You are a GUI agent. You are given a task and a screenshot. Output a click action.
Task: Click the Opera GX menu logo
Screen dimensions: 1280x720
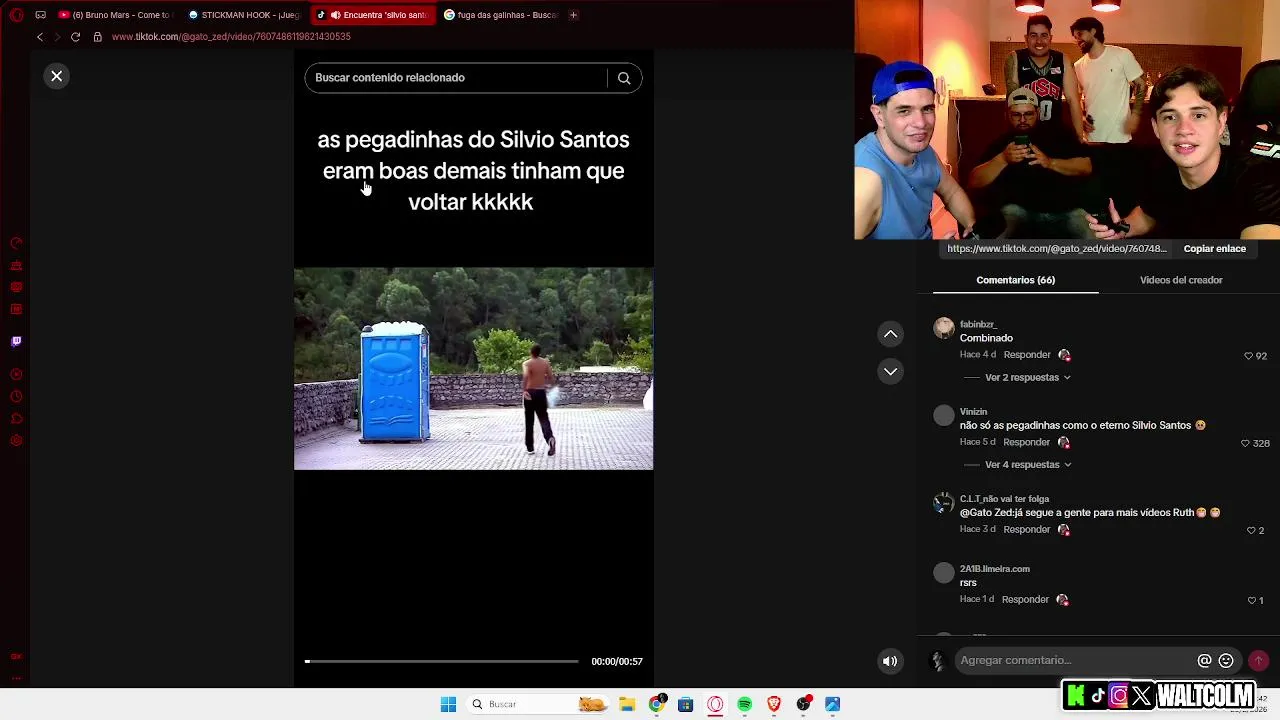pos(16,15)
